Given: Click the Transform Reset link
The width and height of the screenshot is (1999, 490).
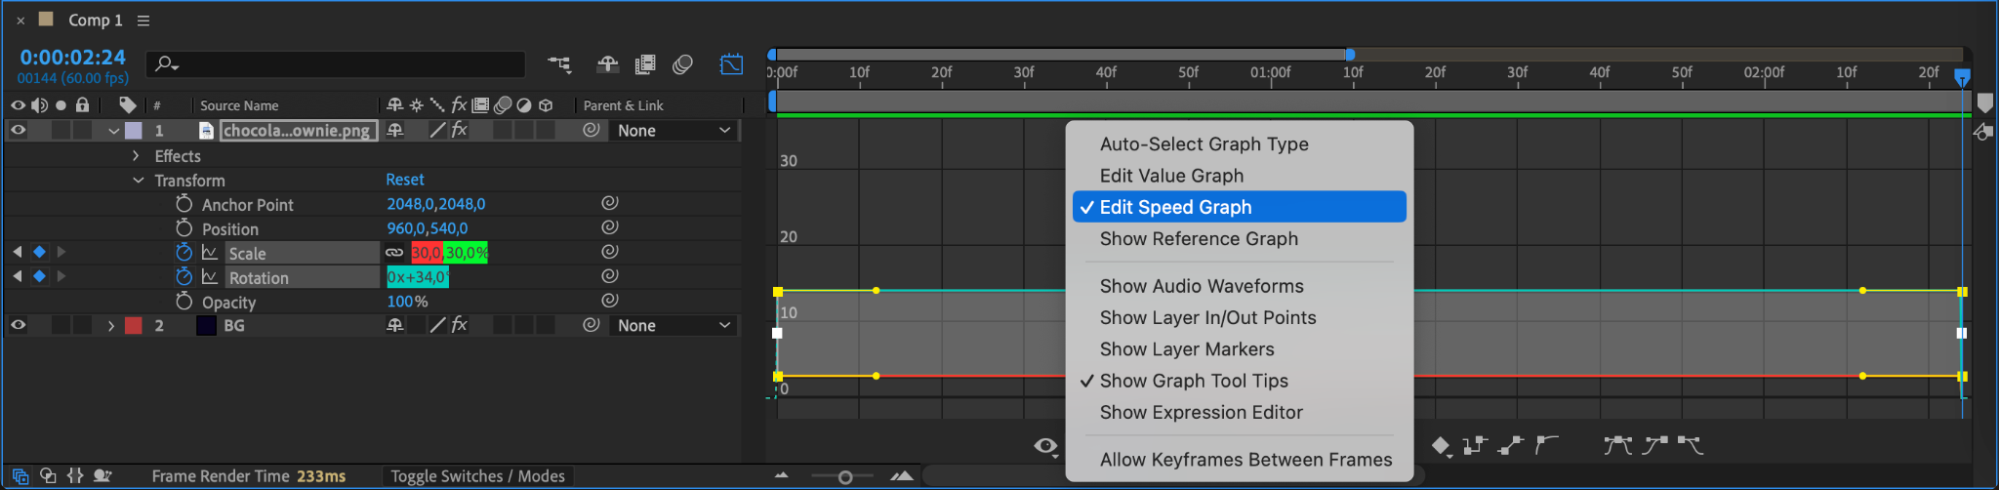Looking at the screenshot, I should coord(405,180).
